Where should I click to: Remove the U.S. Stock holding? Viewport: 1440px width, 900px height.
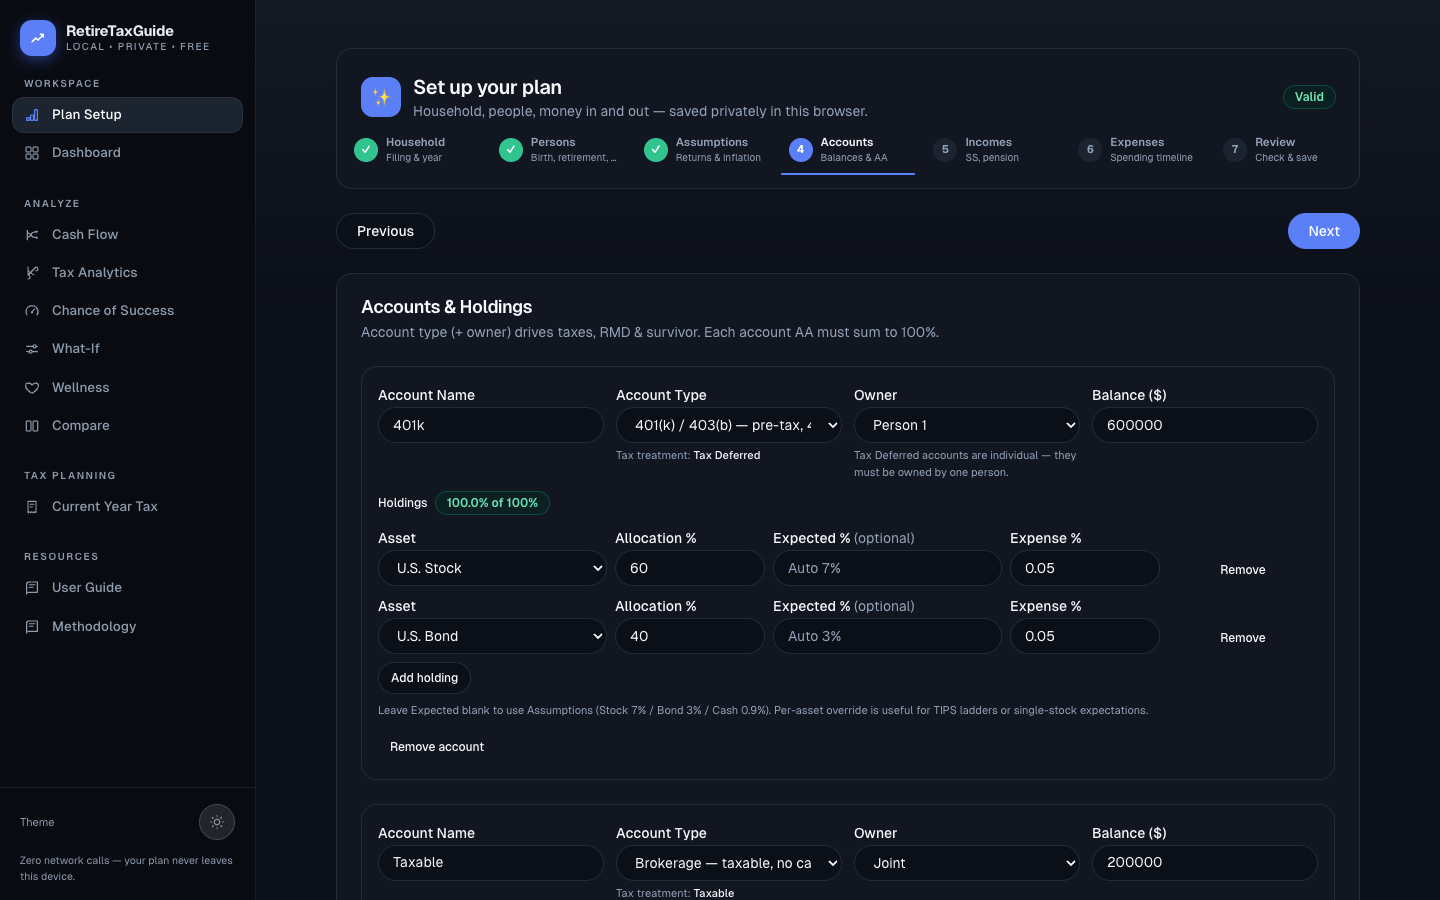pyautogui.click(x=1243, y=570)
